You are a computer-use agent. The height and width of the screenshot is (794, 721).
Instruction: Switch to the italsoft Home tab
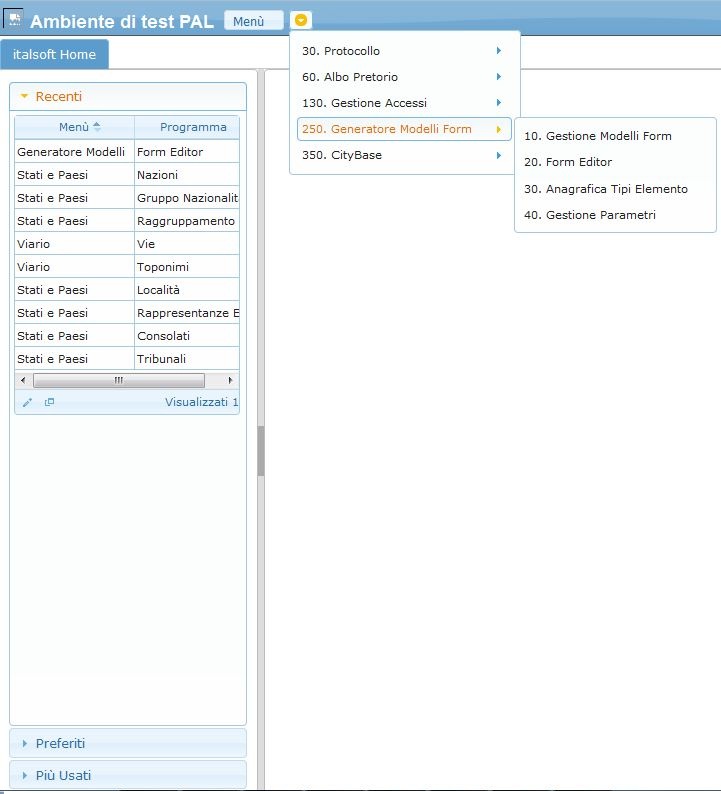click(x=55, y=54)
